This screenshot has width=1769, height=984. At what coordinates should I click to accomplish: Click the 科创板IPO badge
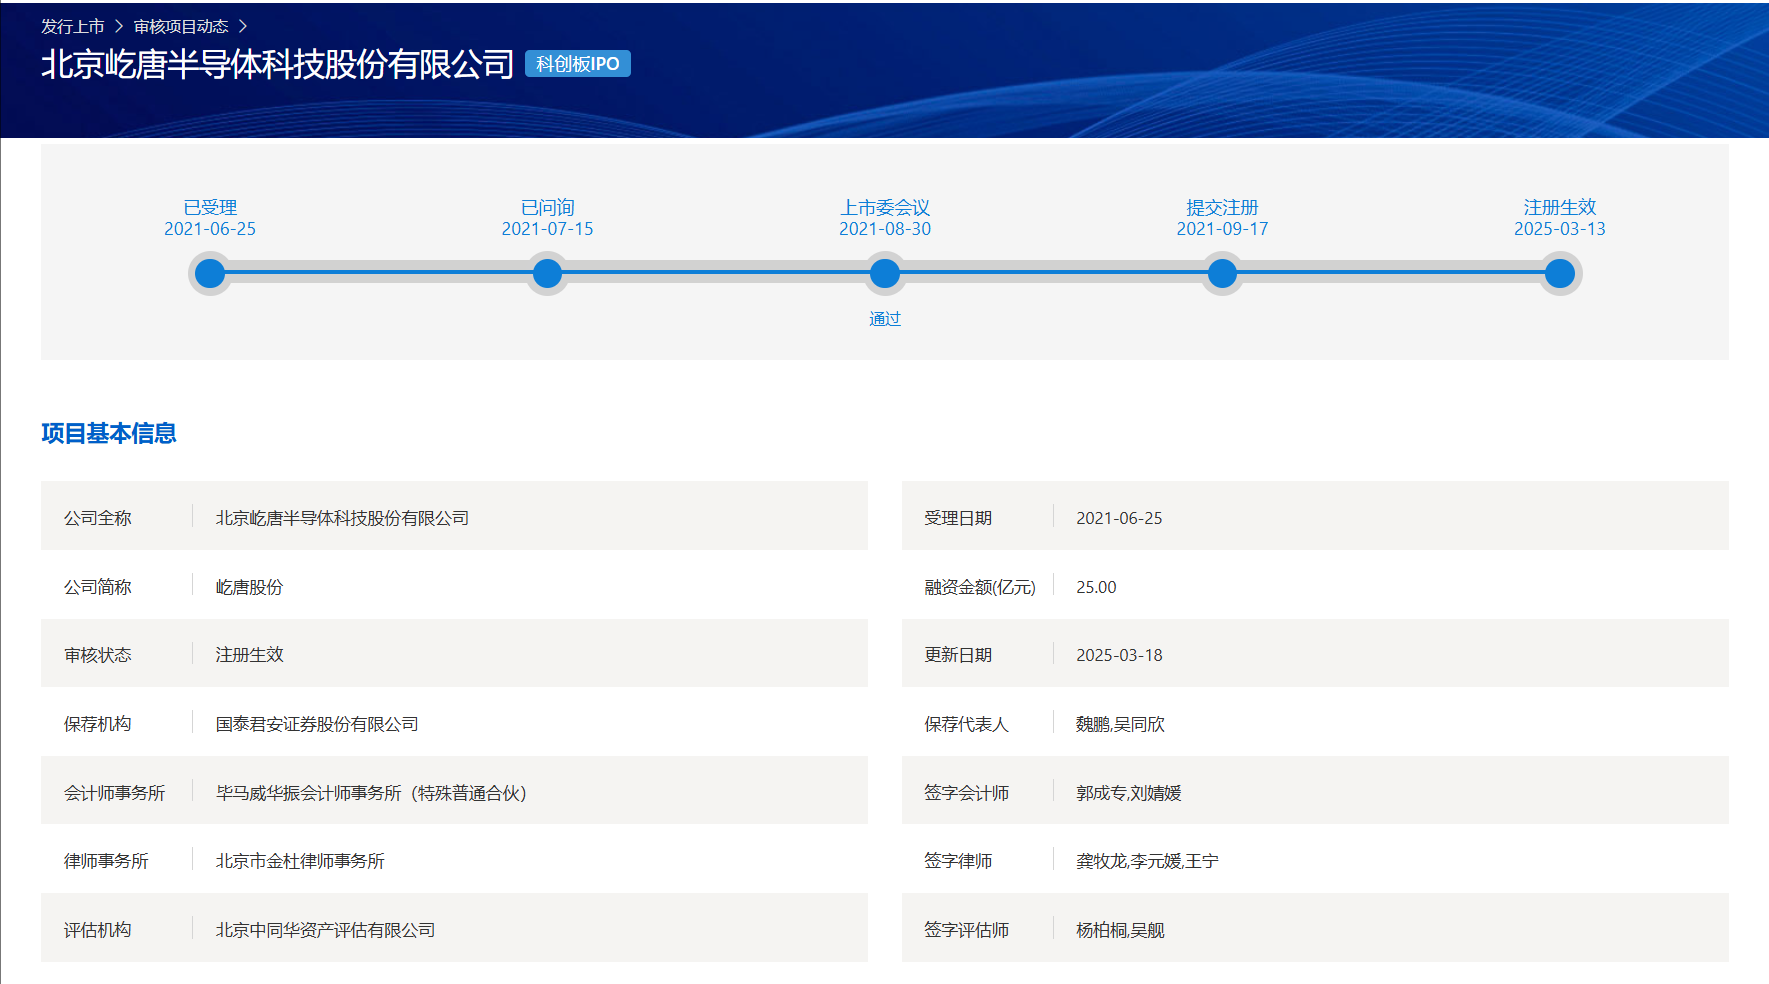577,64
